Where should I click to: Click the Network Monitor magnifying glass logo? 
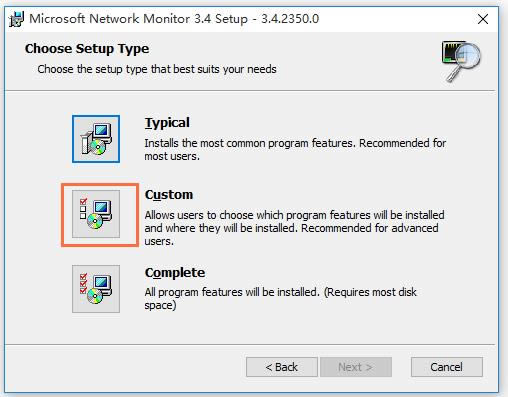[462, 61]
